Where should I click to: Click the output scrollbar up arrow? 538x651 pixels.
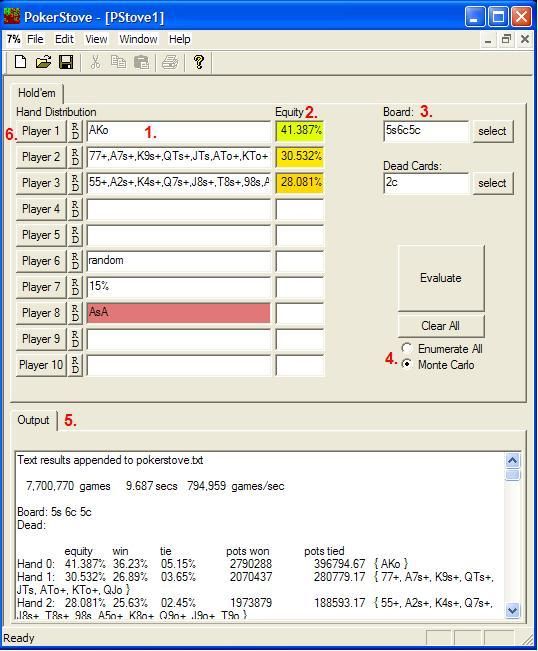click(513, 460)
